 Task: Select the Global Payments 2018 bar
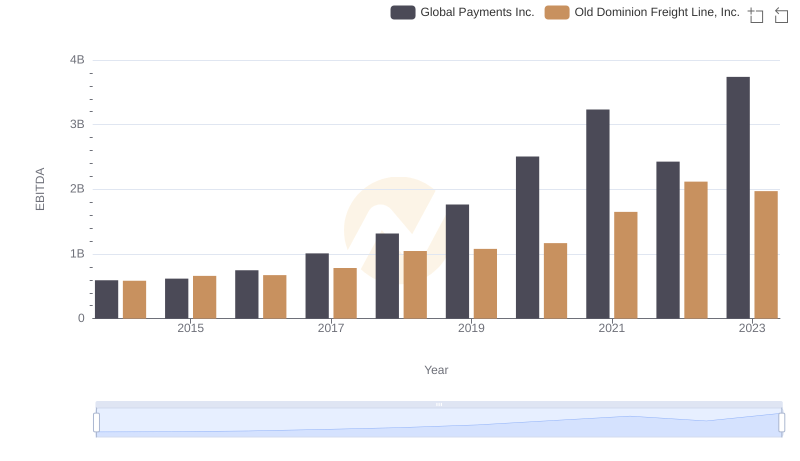[387, 276]
